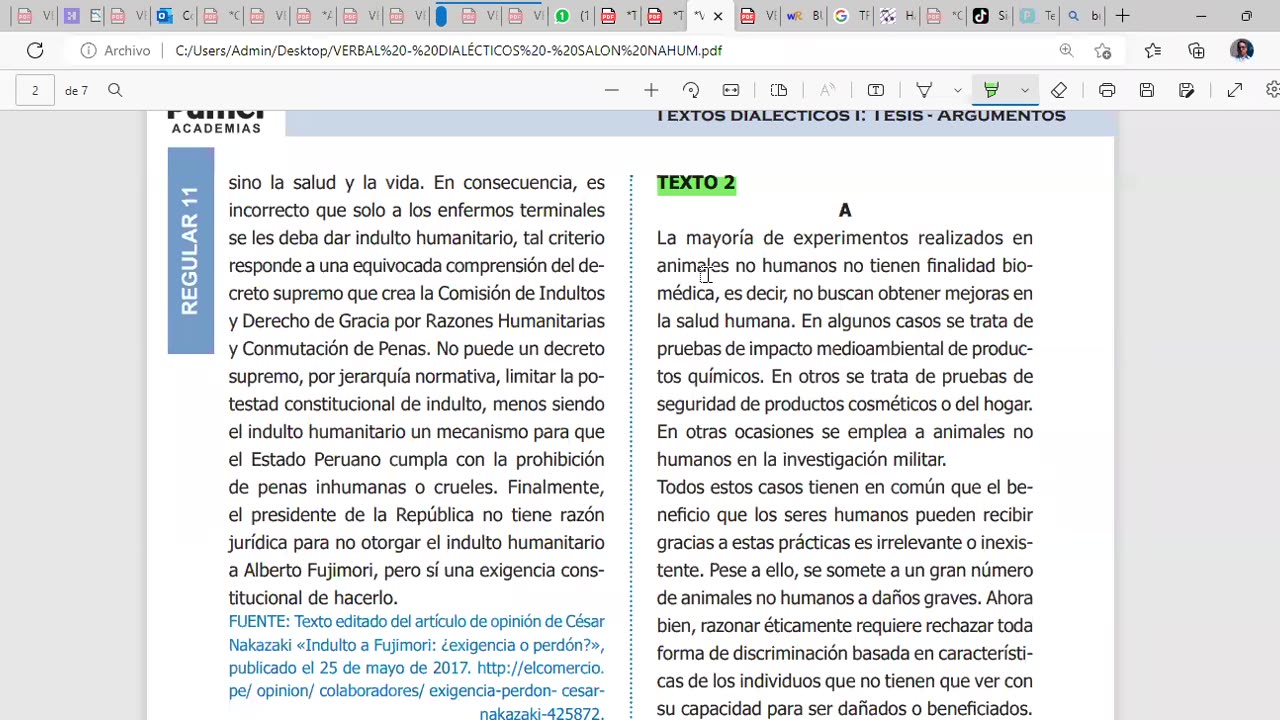Screen dimensions: 1280x720
Task: Click the address bar file path
Action: point(448,50)
